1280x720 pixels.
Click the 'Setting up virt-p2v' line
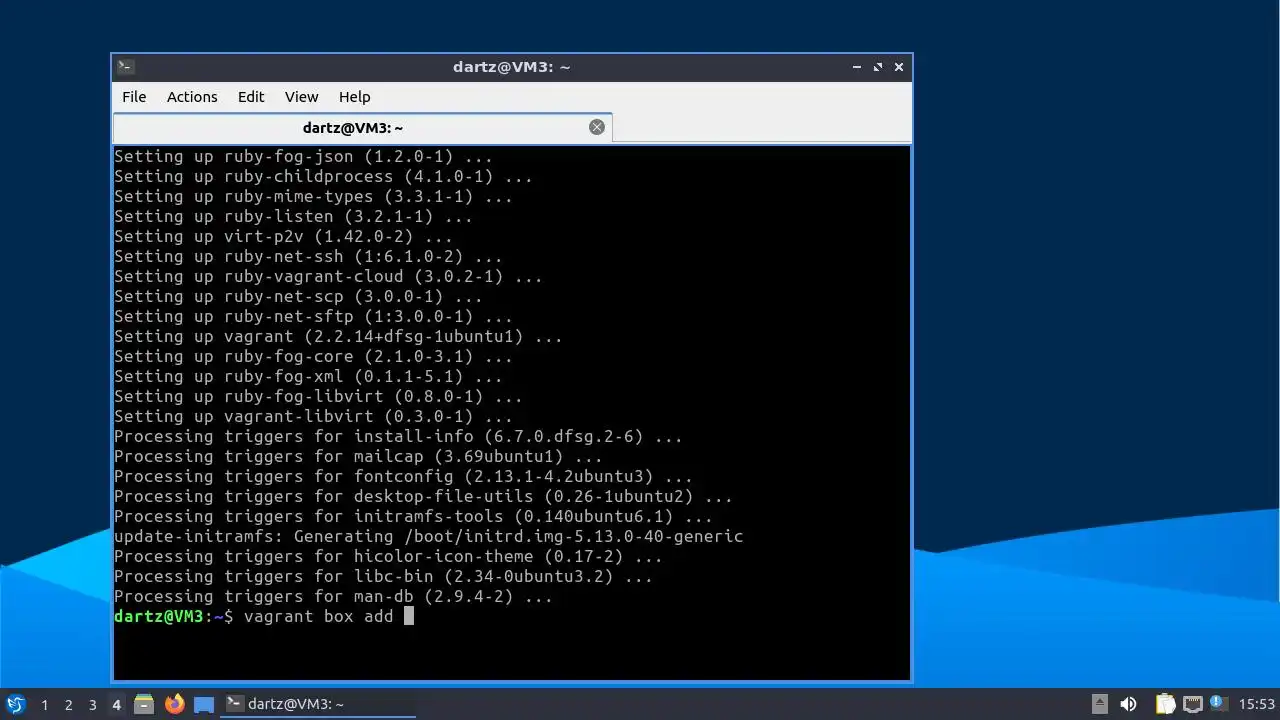pyautogui.click(x=283, y=236)
